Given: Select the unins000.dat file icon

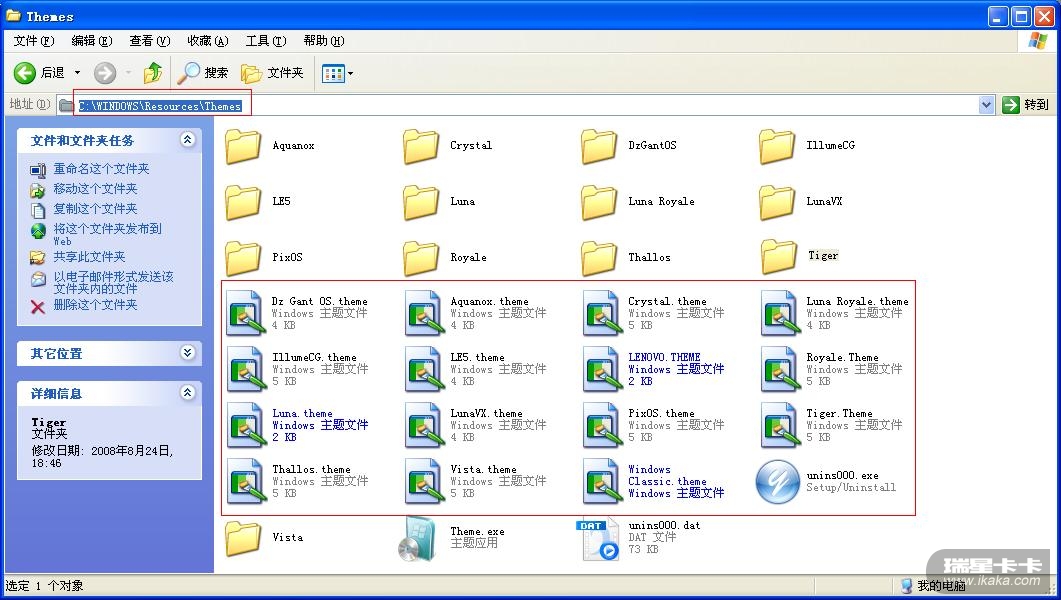Looking at the screenshot, I should [599, 539].
